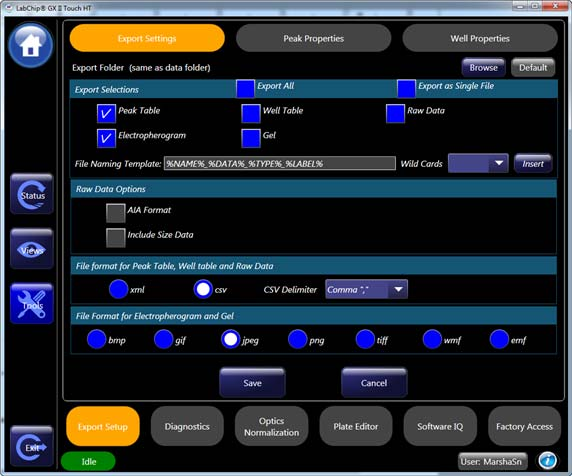
Task: Go to the Home screen icon
Action: 31,45
